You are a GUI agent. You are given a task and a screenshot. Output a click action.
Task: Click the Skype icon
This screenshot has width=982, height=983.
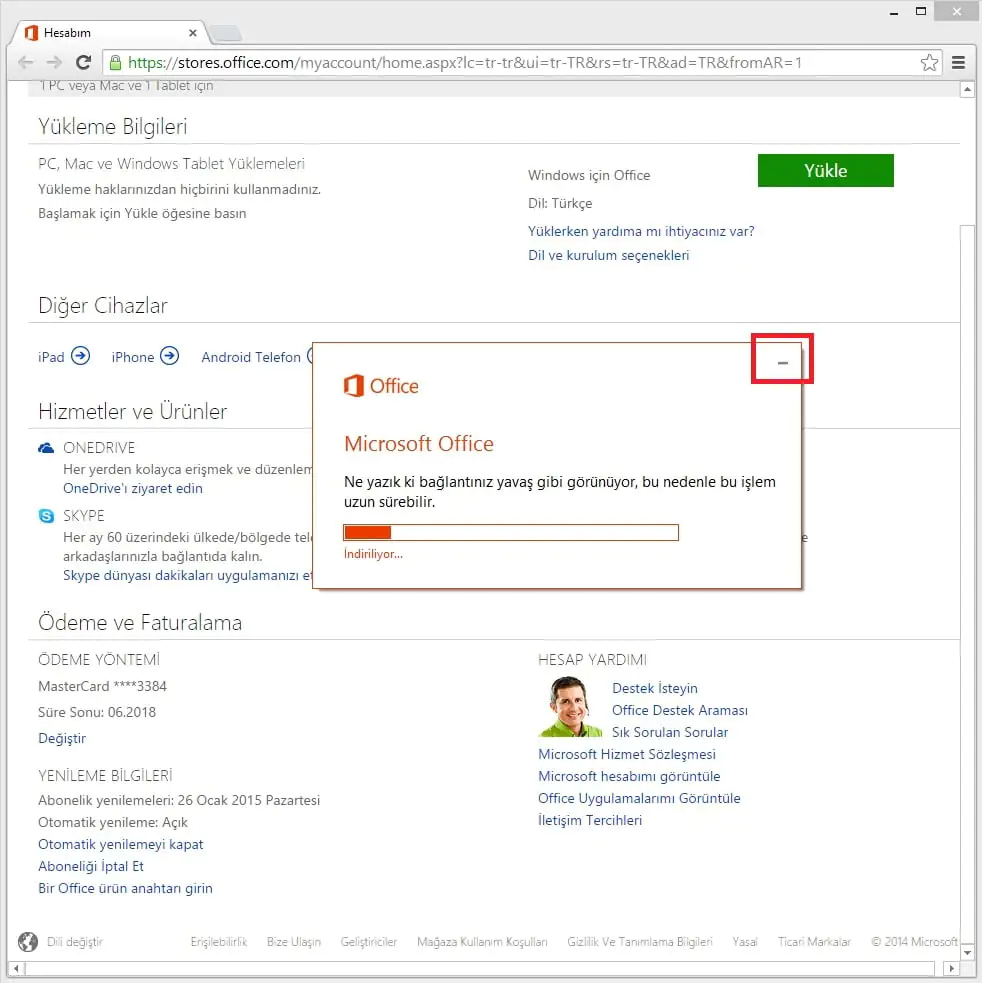click(x=46, y=515)
